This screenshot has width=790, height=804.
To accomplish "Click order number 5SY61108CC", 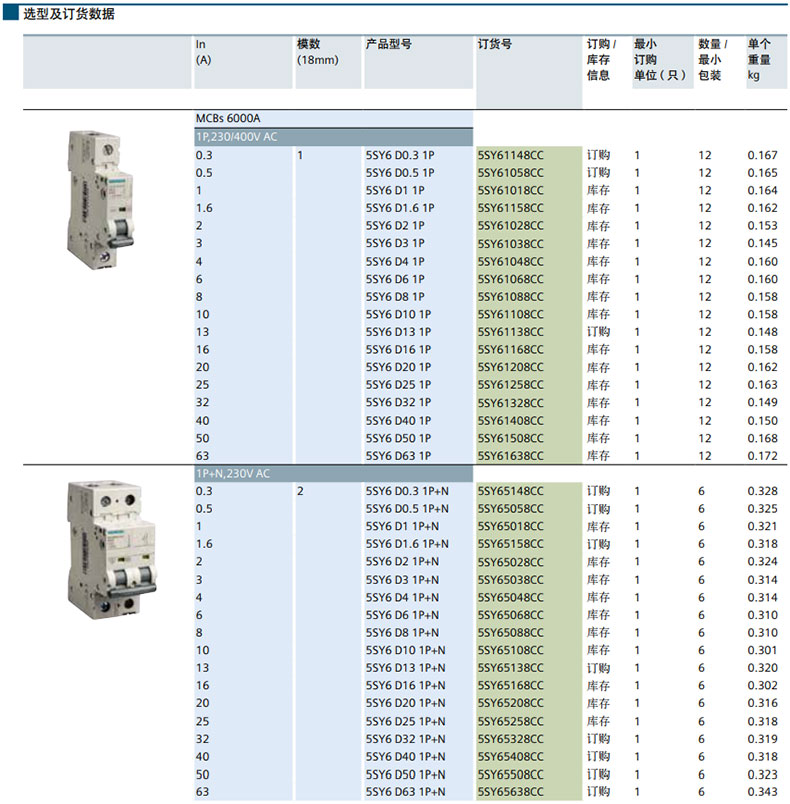I will pyautogui.click(x=511, y=314).
